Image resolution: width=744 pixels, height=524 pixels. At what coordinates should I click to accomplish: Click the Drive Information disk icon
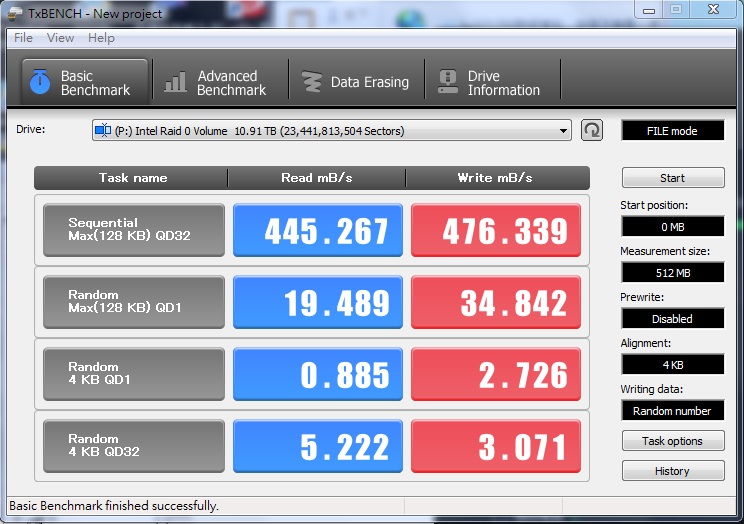click(x=447, y=82)
